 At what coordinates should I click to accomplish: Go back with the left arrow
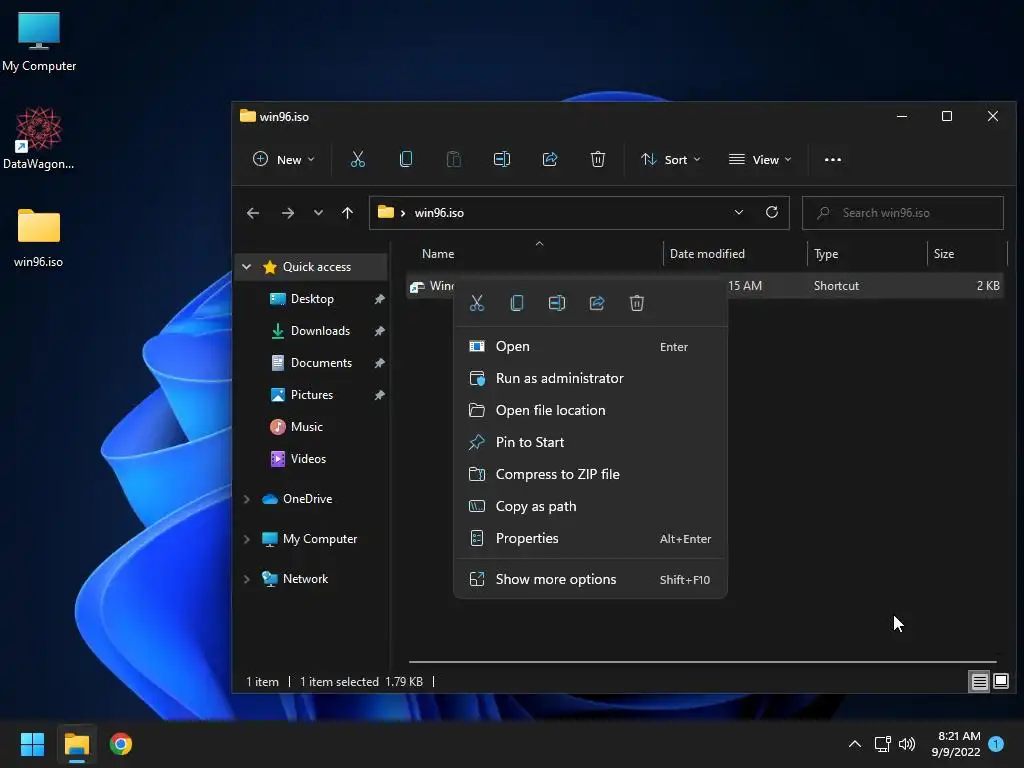pyautogui.click(x=253, y=213)
